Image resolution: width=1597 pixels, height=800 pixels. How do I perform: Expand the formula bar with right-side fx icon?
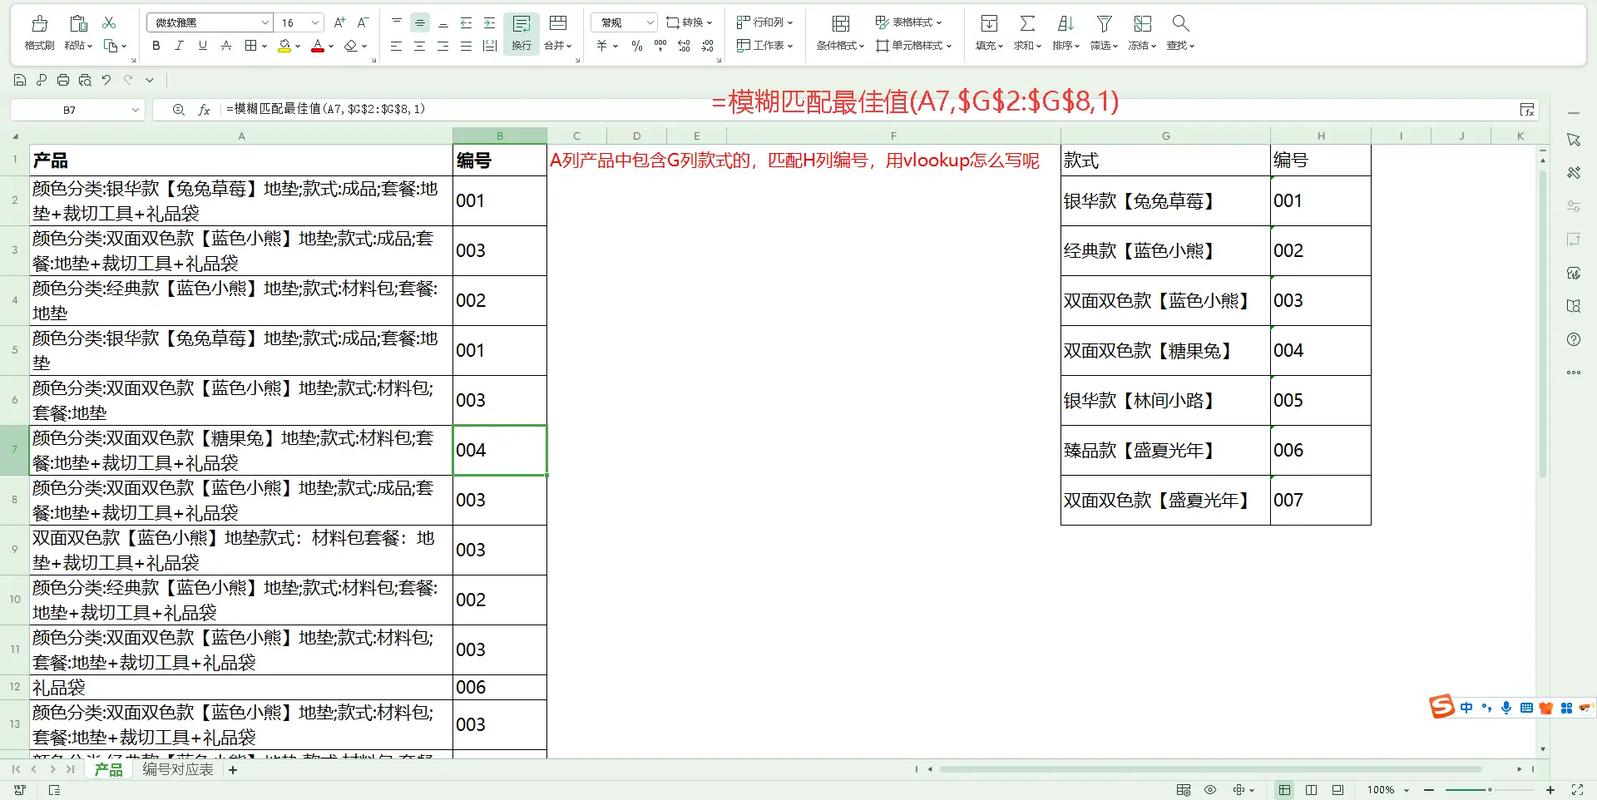[1526, 110]
